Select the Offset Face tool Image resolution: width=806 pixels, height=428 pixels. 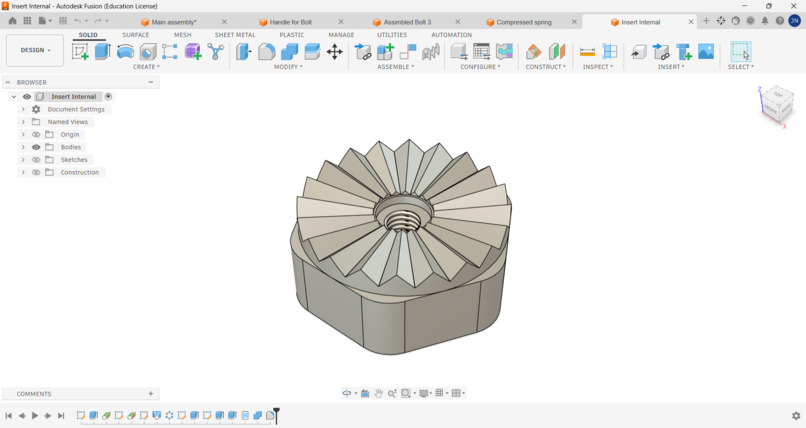(x=312, y=51)
